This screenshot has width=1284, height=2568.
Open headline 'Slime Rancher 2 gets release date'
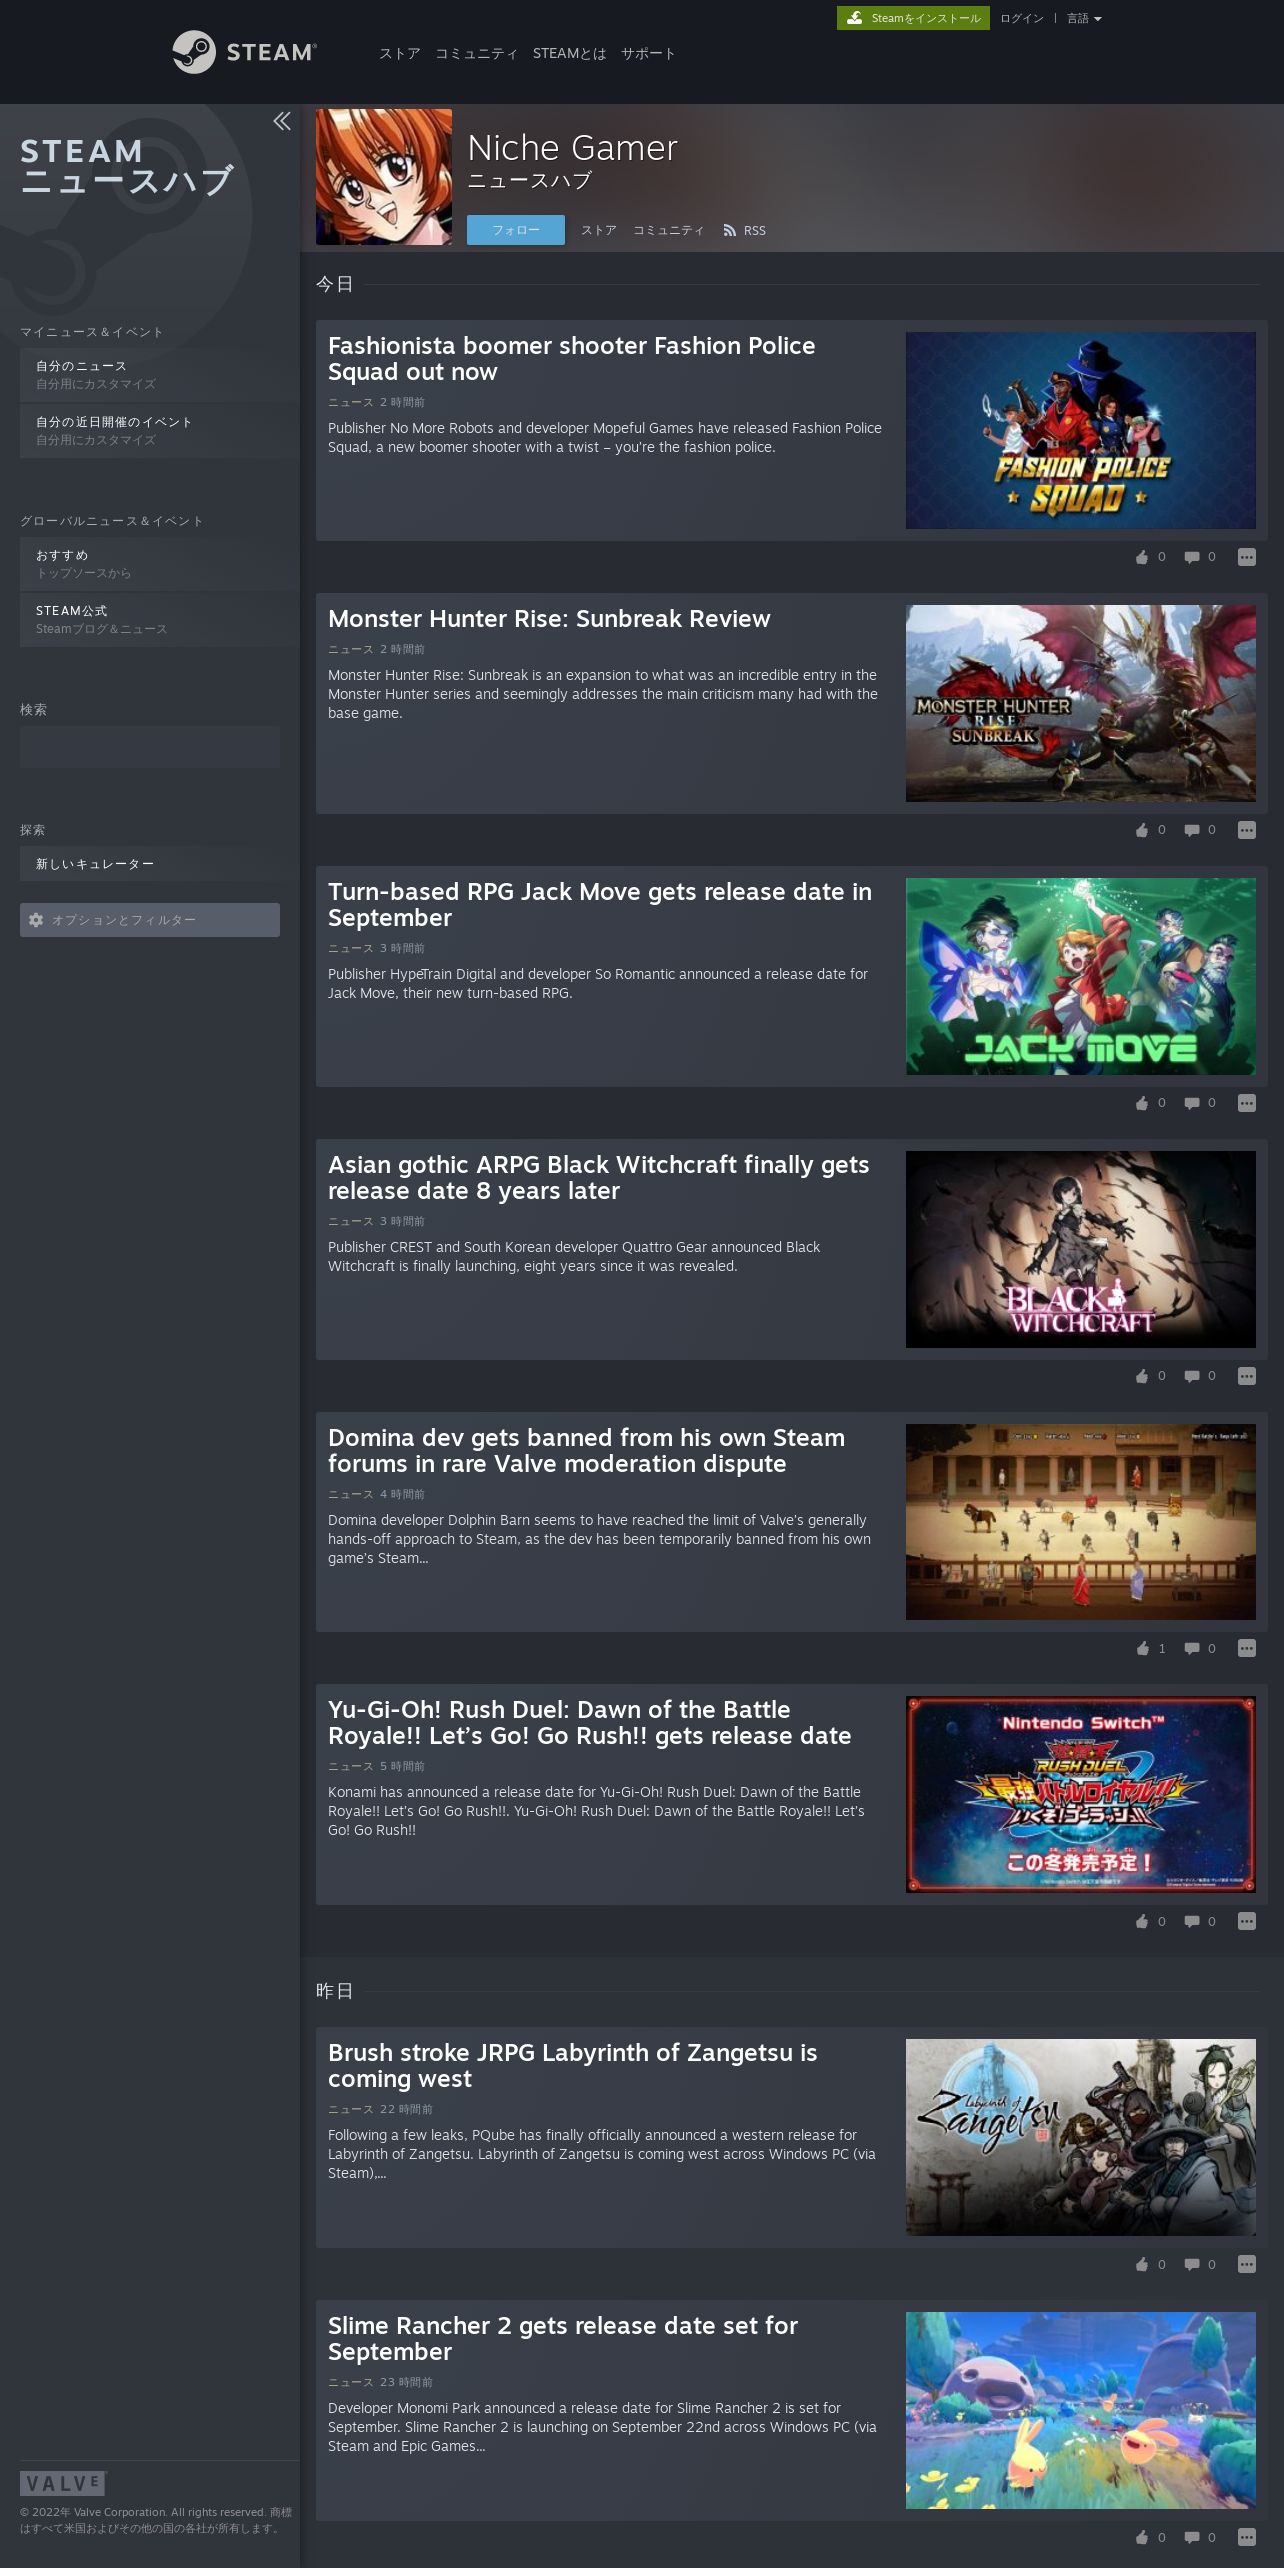click(563, 2339)
